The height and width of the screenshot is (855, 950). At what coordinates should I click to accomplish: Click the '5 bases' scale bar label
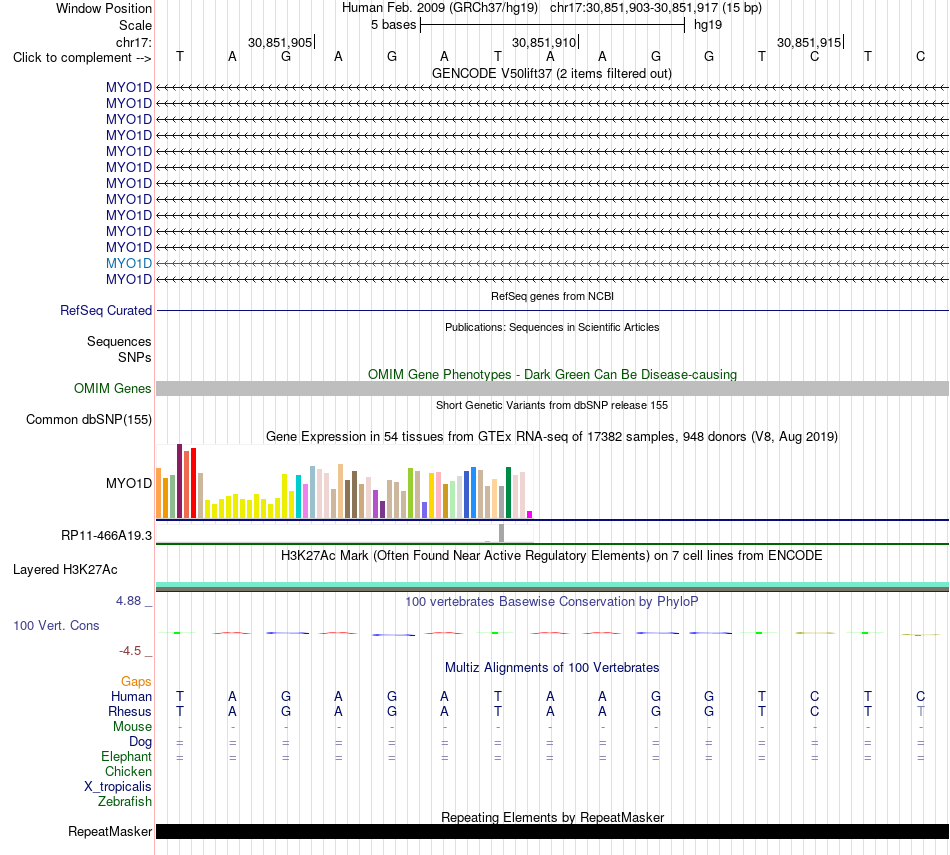[394, 25]
